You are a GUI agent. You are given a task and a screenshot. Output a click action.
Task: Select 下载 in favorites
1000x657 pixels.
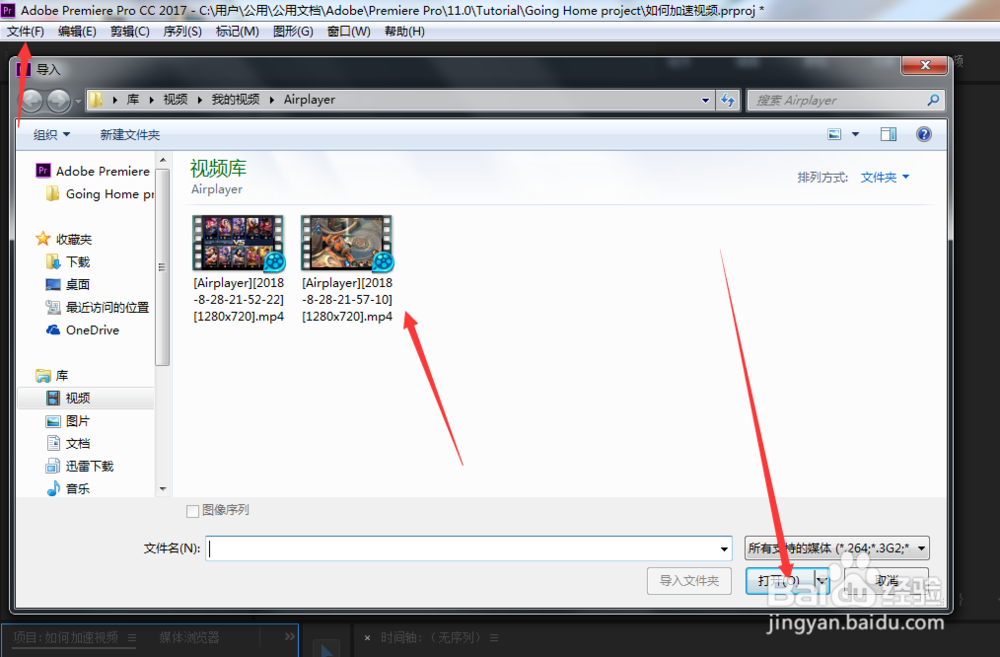click(x=68, y=262)
